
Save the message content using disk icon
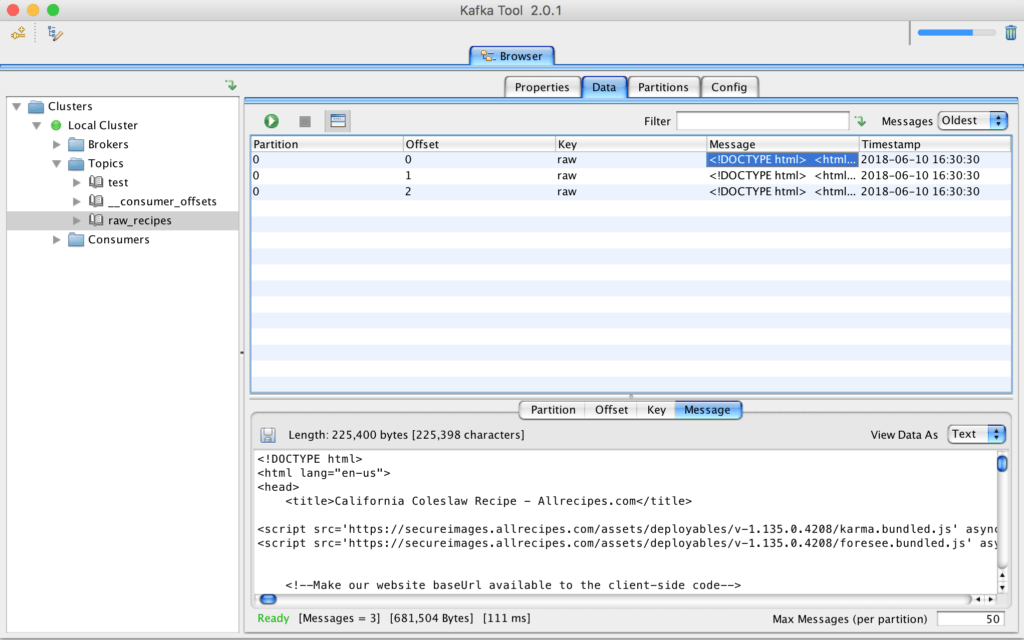tap(266, 433)
